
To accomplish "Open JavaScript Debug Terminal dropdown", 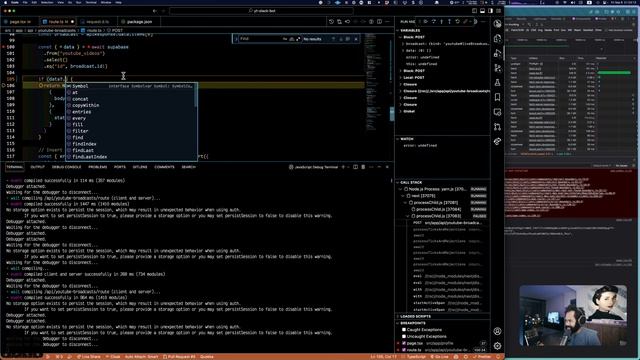I will [x=348, y=167].
